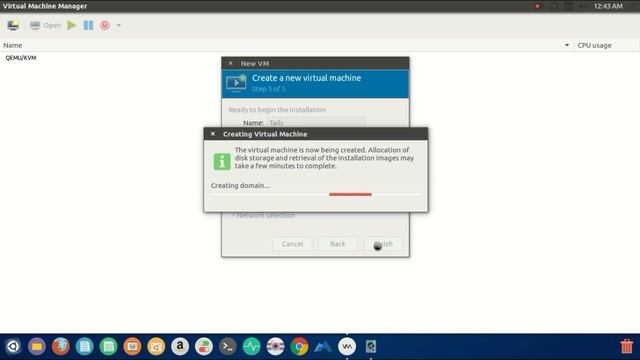
Task: Open the toggle-switch settings dock icon
Action: coord(204,347)
